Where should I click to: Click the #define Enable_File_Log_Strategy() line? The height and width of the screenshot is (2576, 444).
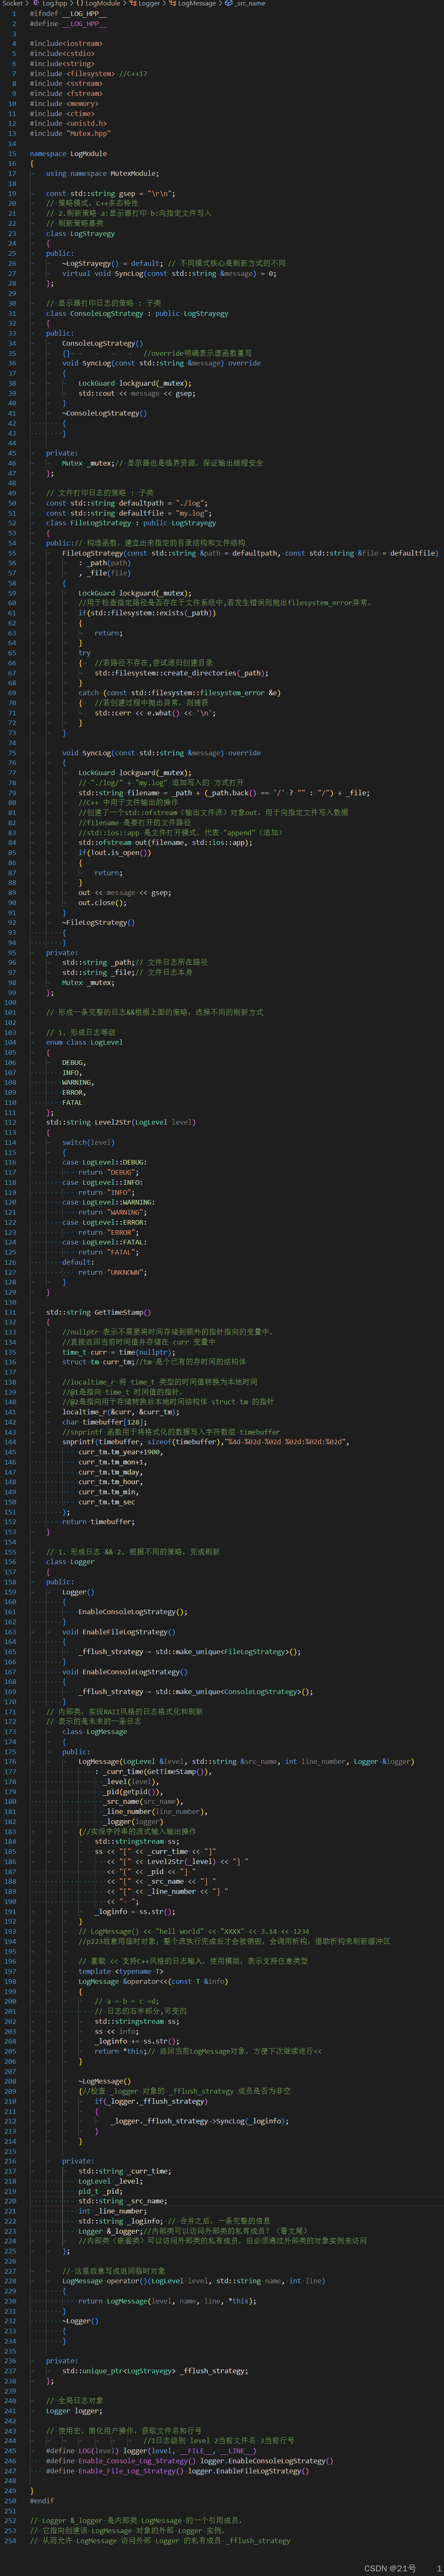178,2471
